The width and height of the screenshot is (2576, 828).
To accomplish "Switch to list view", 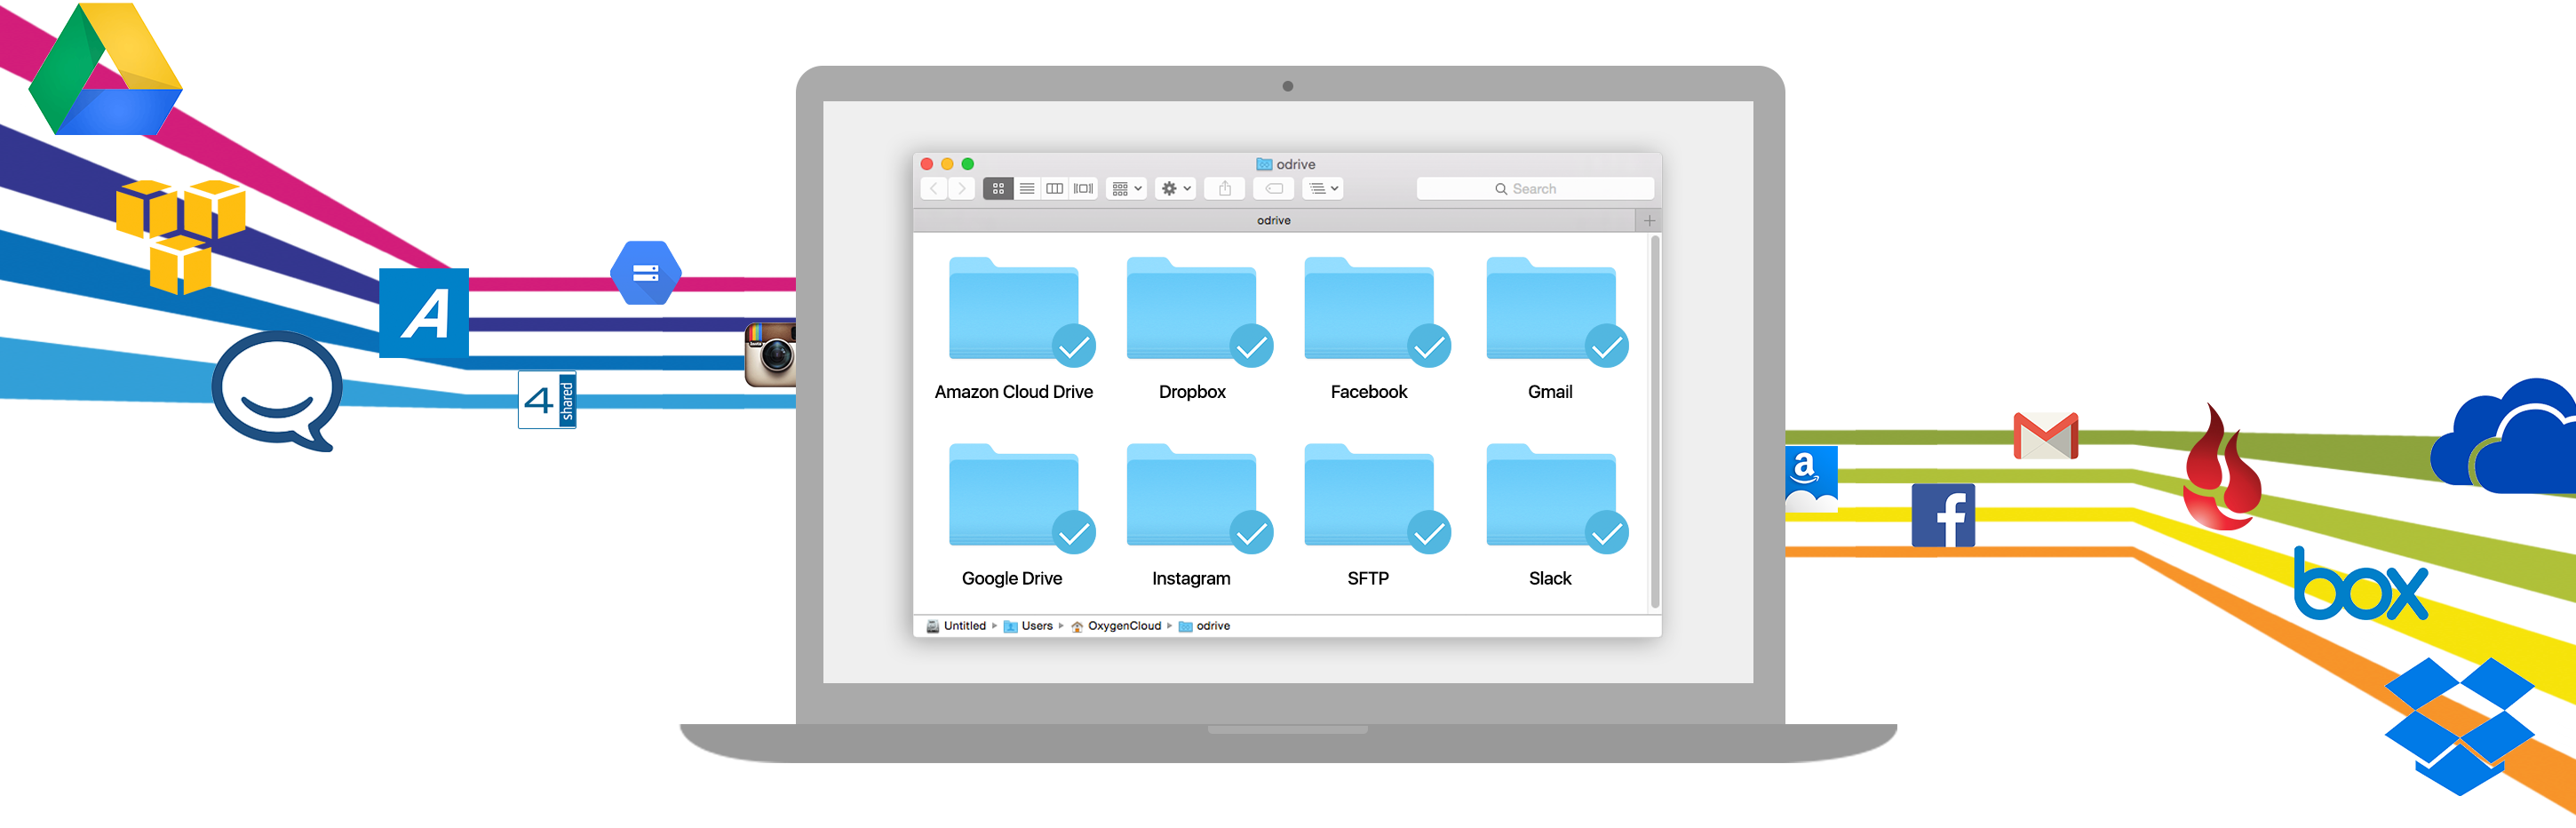I will tap(1026, 188).
